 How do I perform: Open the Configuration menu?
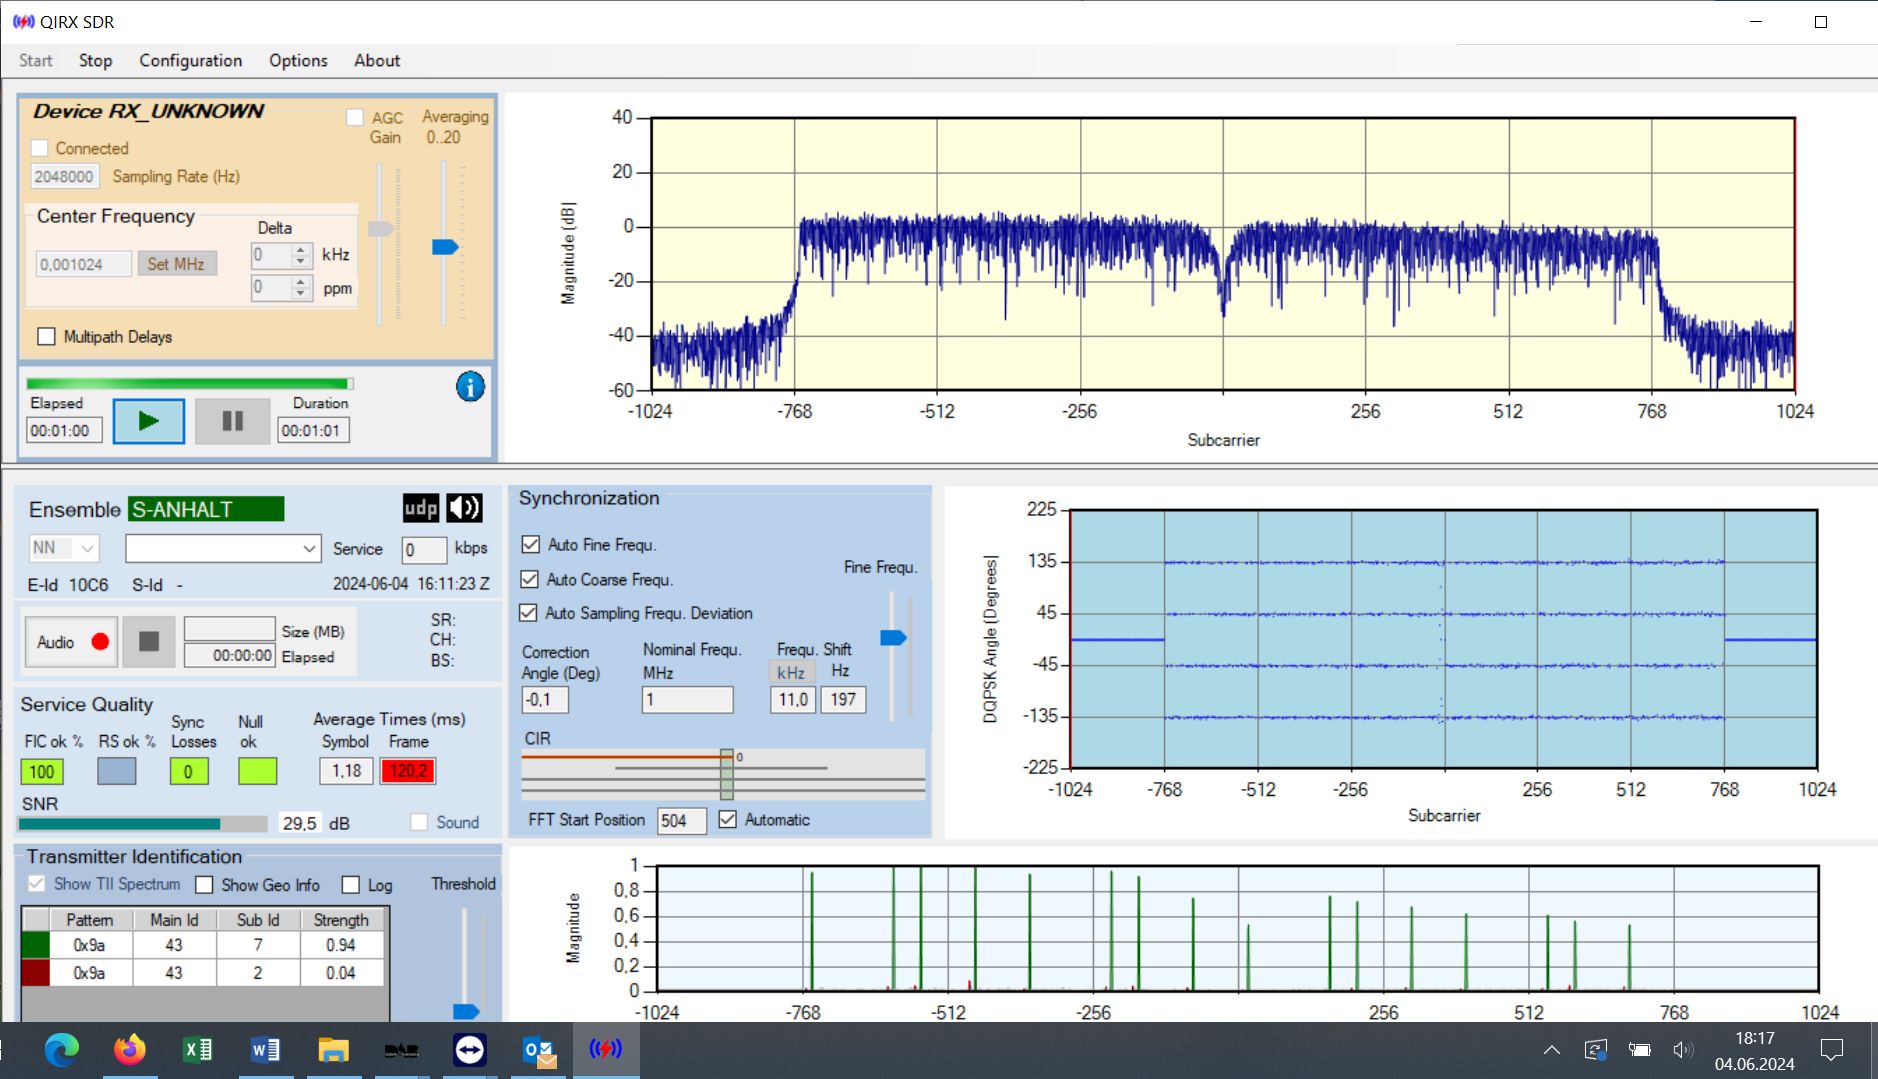[190, 60]
